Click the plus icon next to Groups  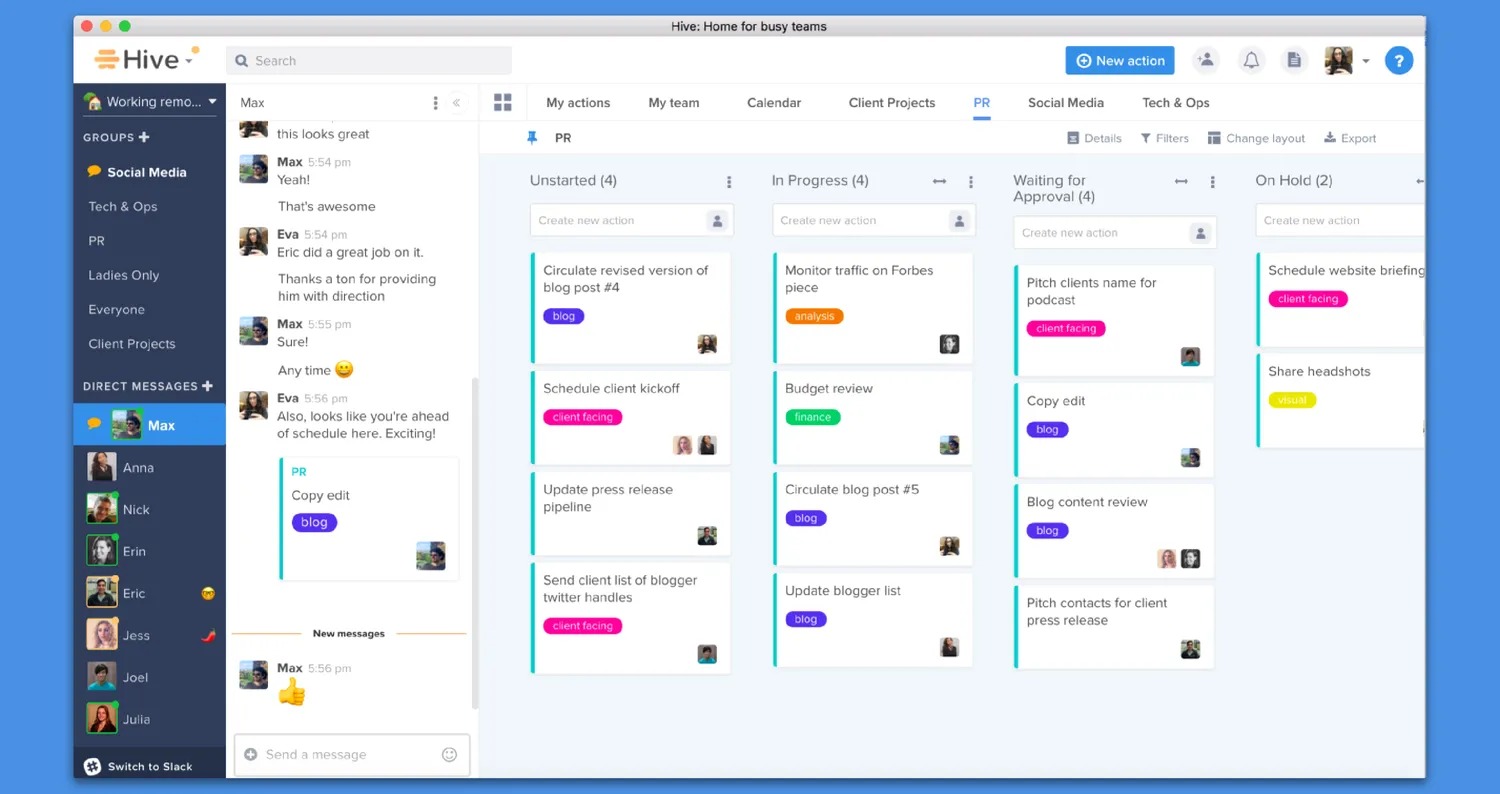(x=144, y=138)
